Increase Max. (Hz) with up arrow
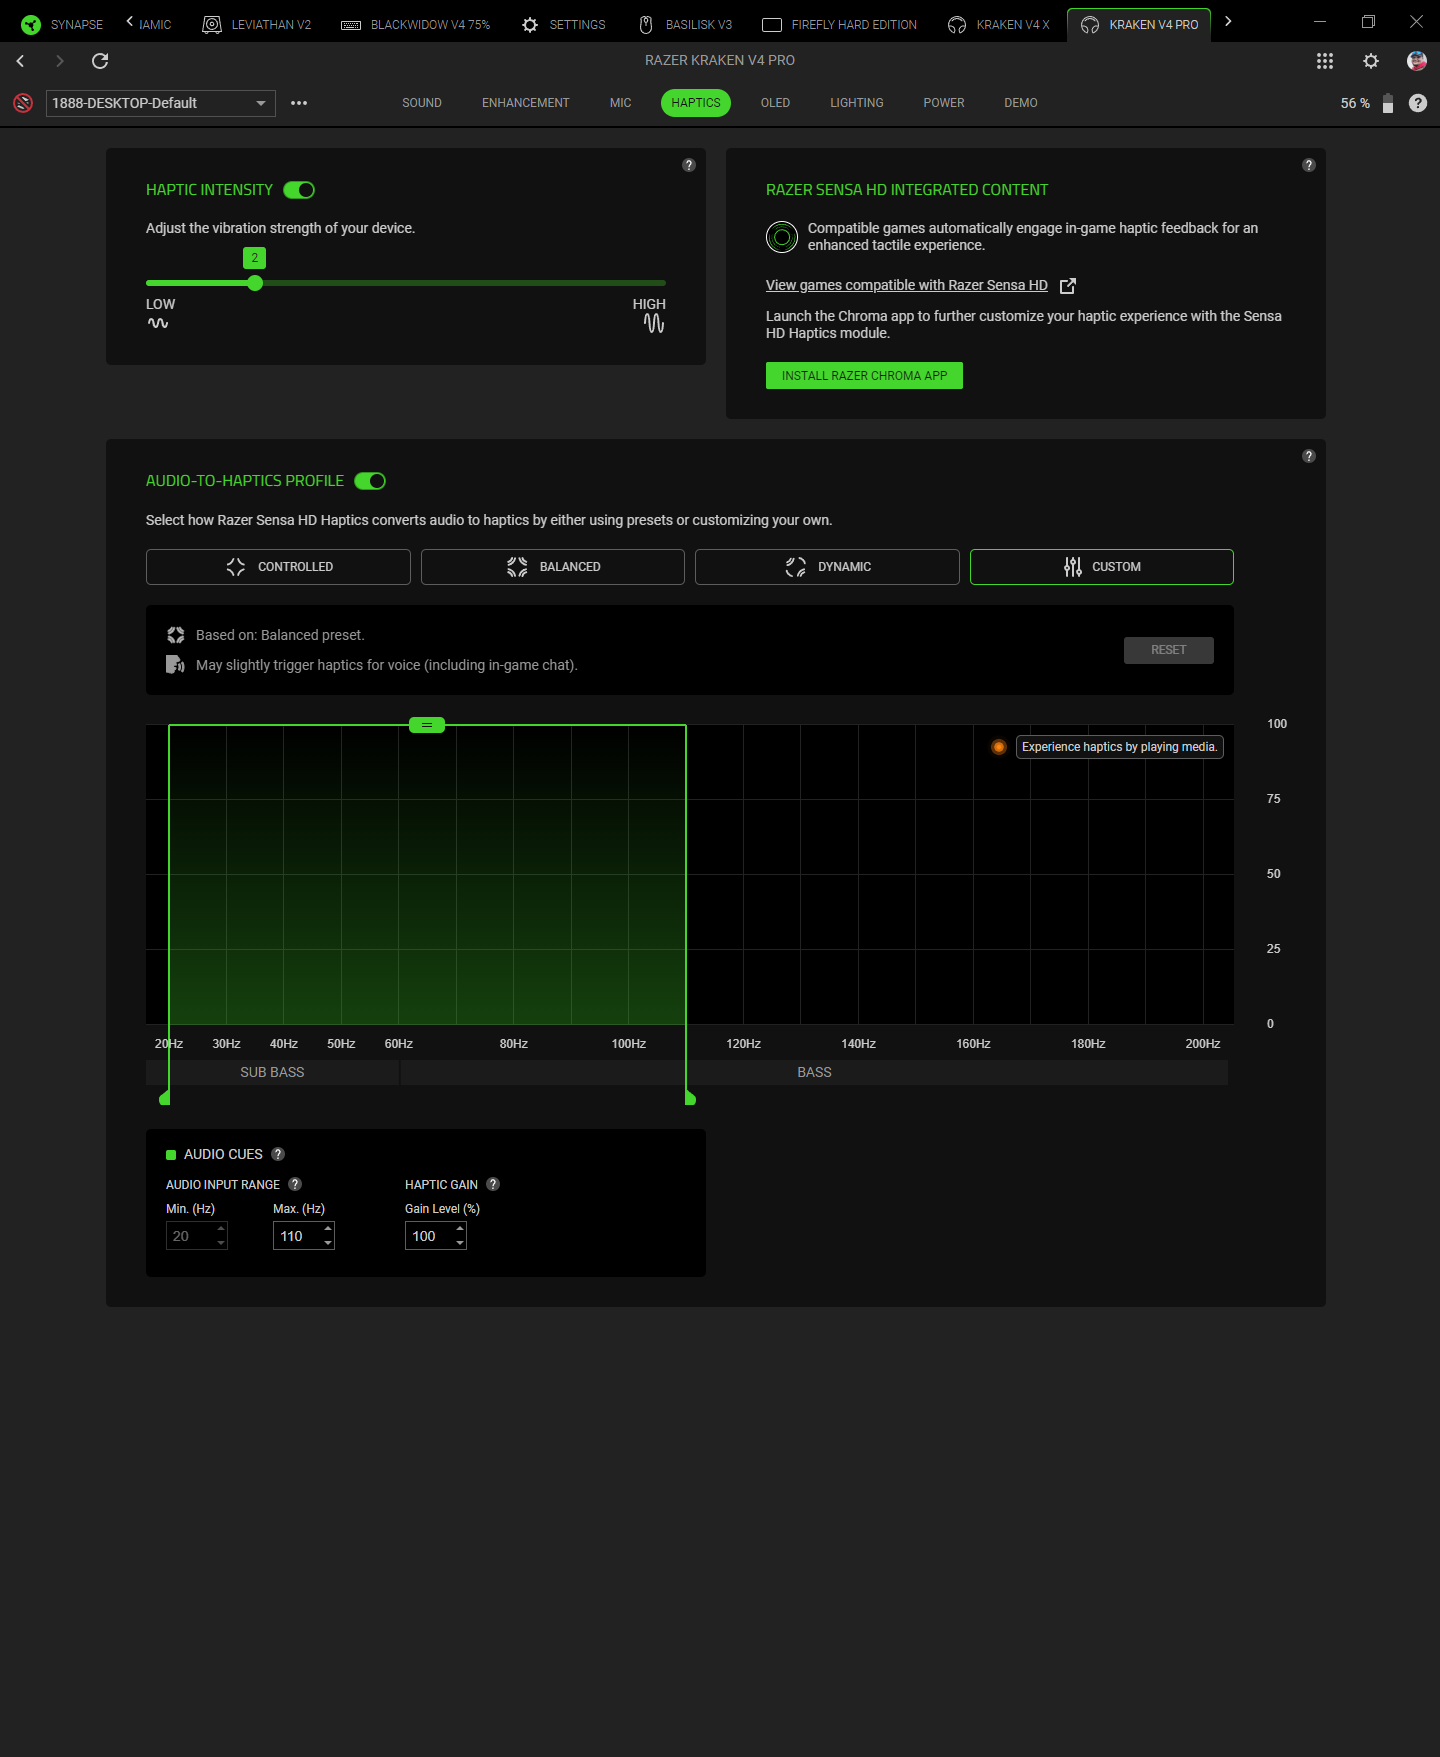Viewport: 1440px width, 1757px height. pos(328,1229)
